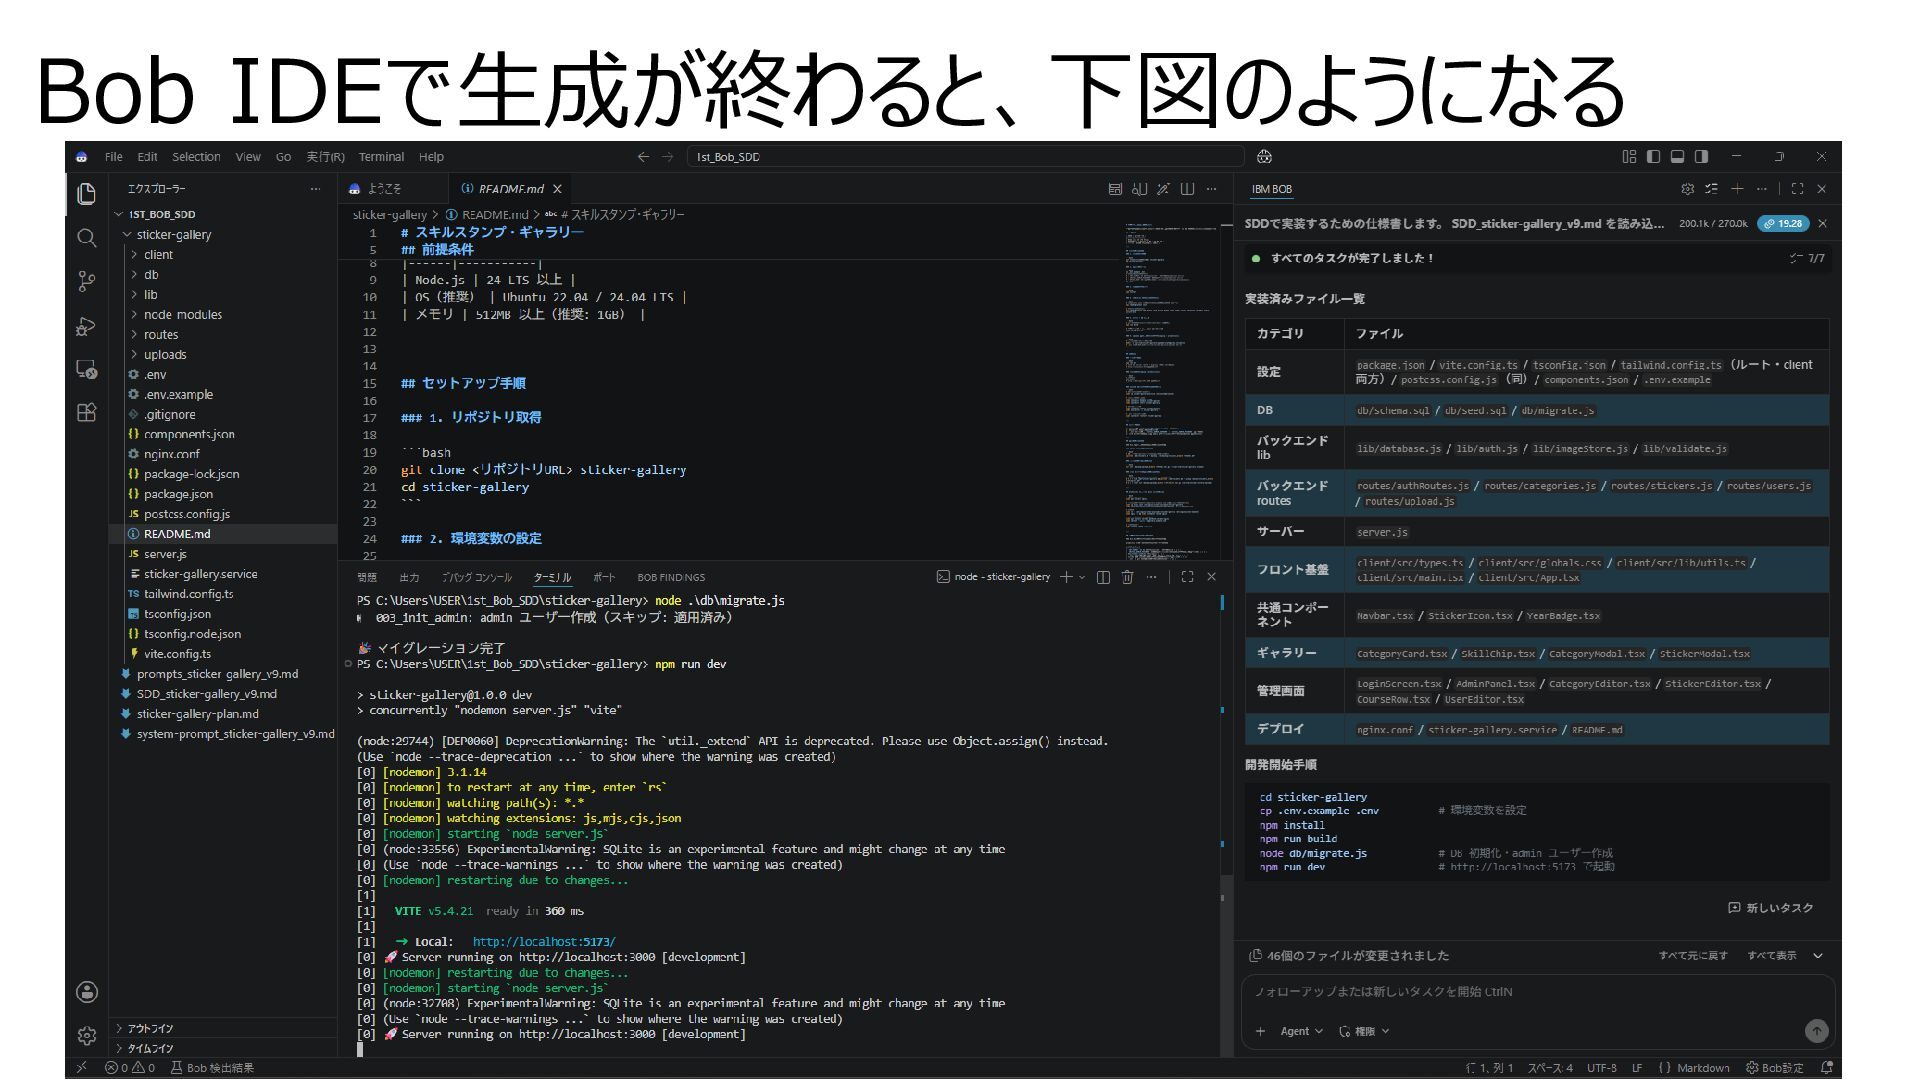This screenshot has height=1080, width=1920.
Task: Maximize the Bob panel with fullscreen icon
Action: coord(1797,189)
